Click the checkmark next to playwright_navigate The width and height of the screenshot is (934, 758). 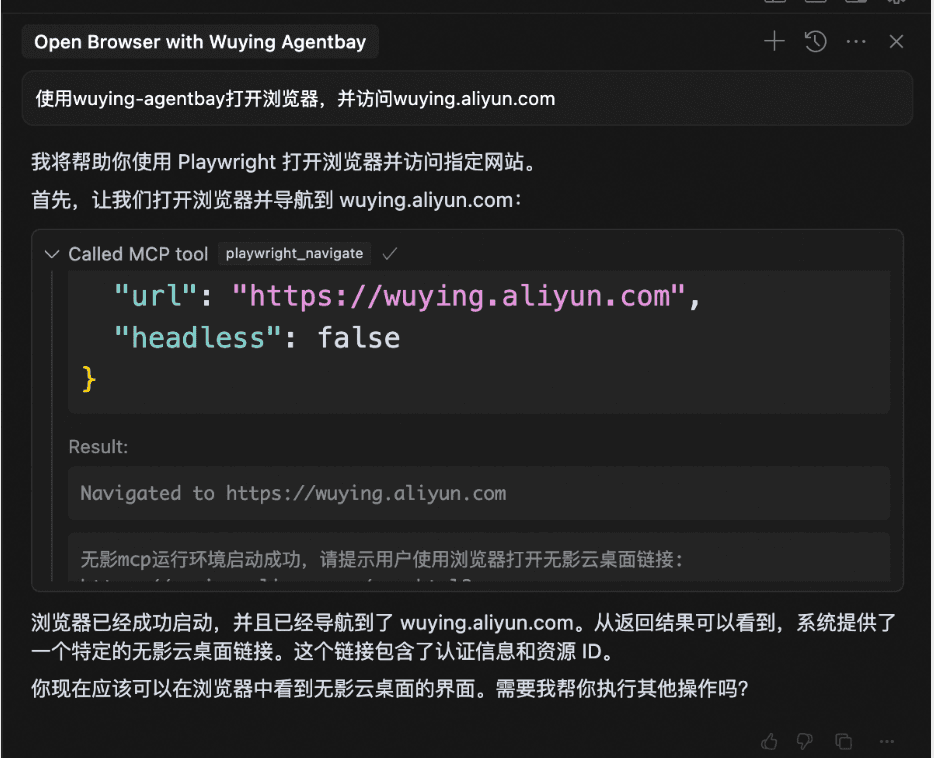click(390, 254)
